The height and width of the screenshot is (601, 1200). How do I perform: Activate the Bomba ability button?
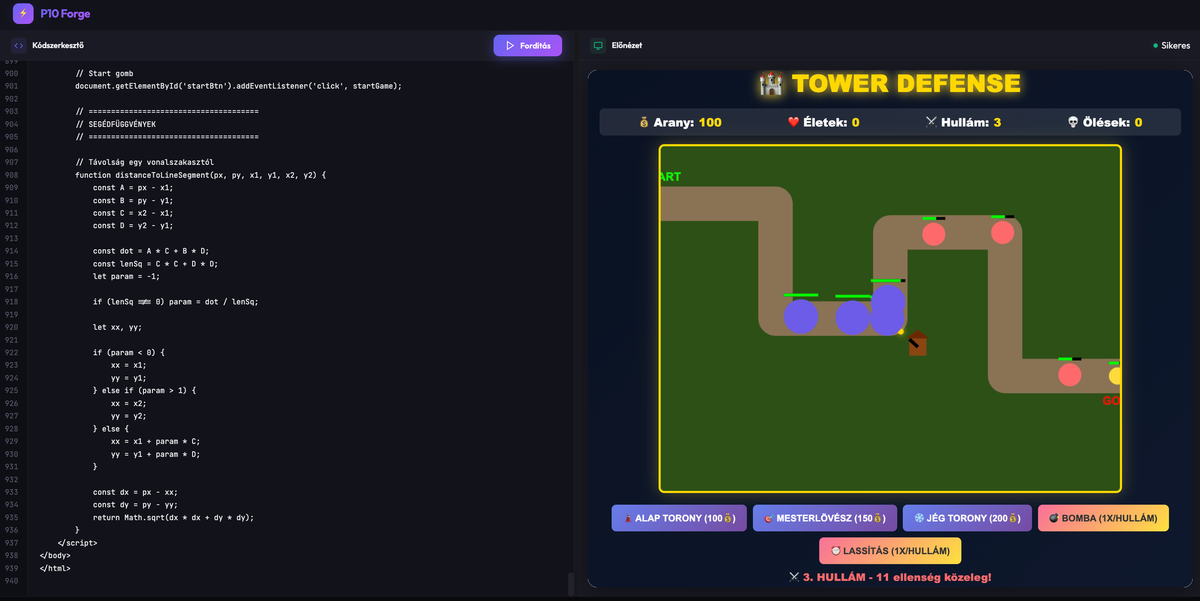pyautogui.click(x=1103, y=518)
